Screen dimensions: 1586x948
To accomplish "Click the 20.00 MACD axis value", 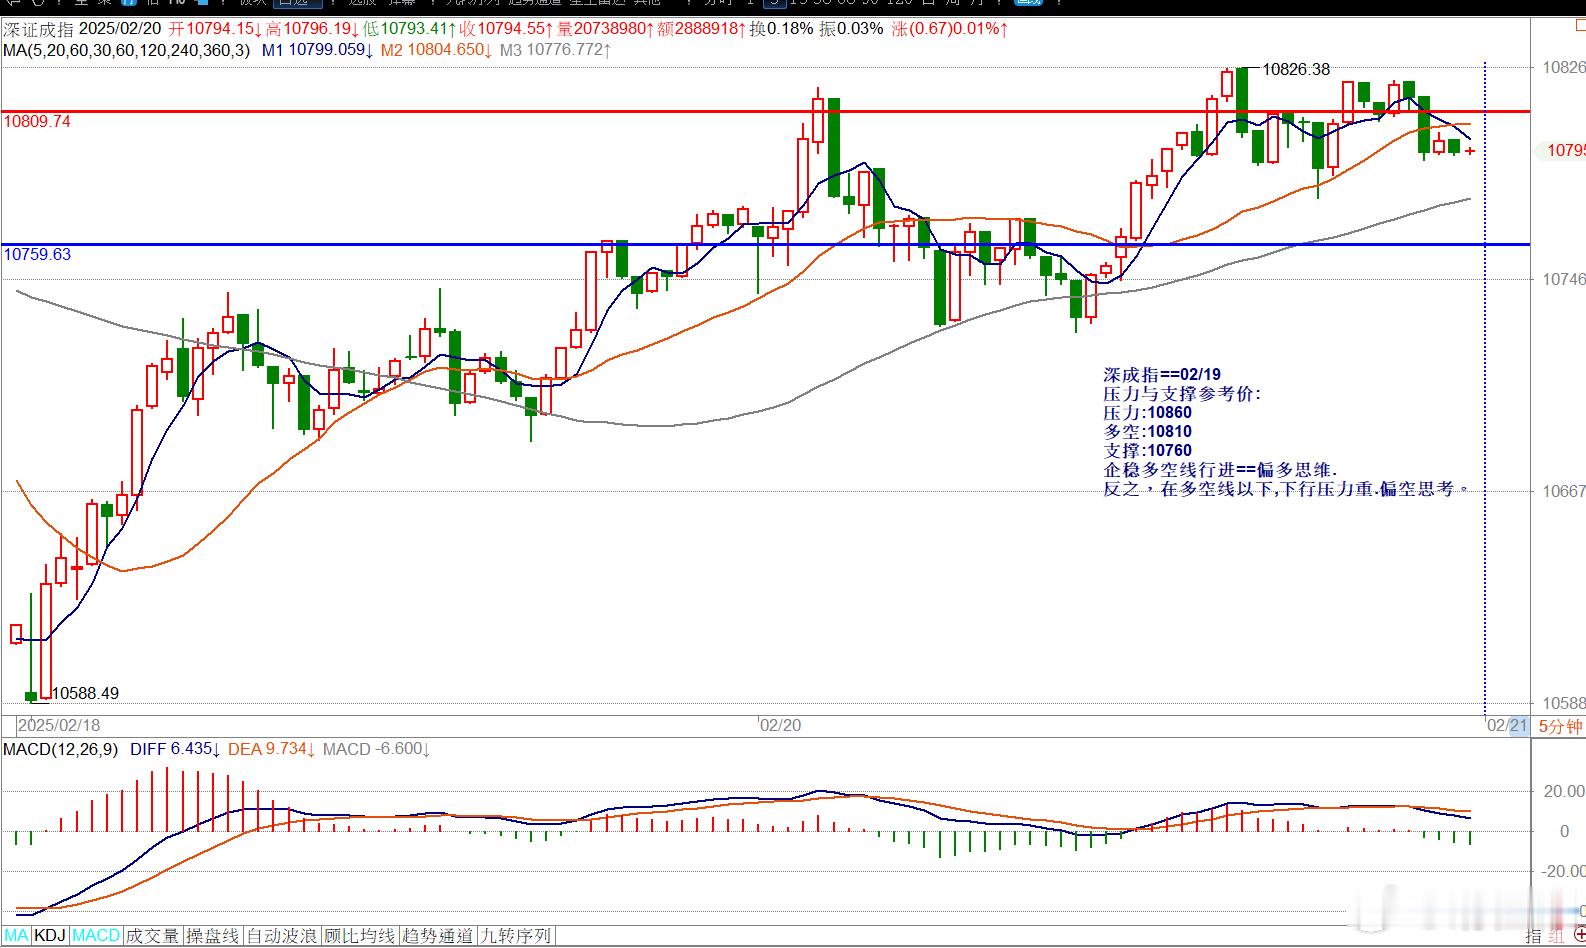I will [x=1563, y=791].
